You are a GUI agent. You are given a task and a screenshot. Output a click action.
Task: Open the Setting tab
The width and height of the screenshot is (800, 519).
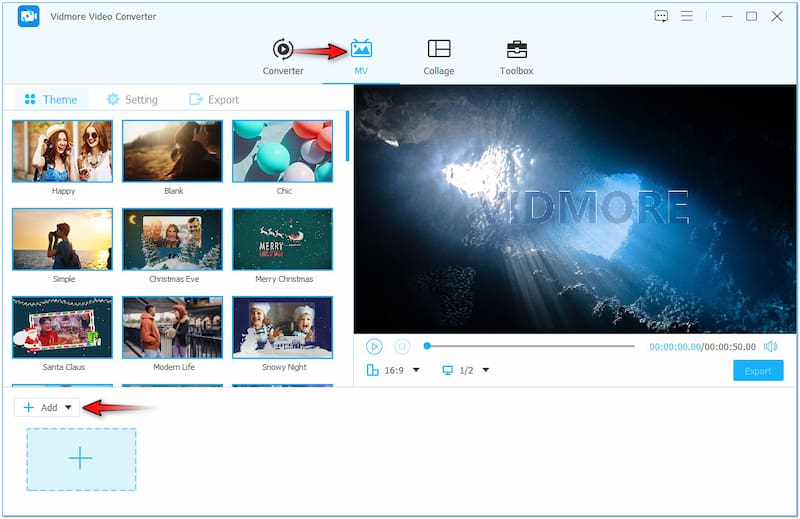pos(132,99)
